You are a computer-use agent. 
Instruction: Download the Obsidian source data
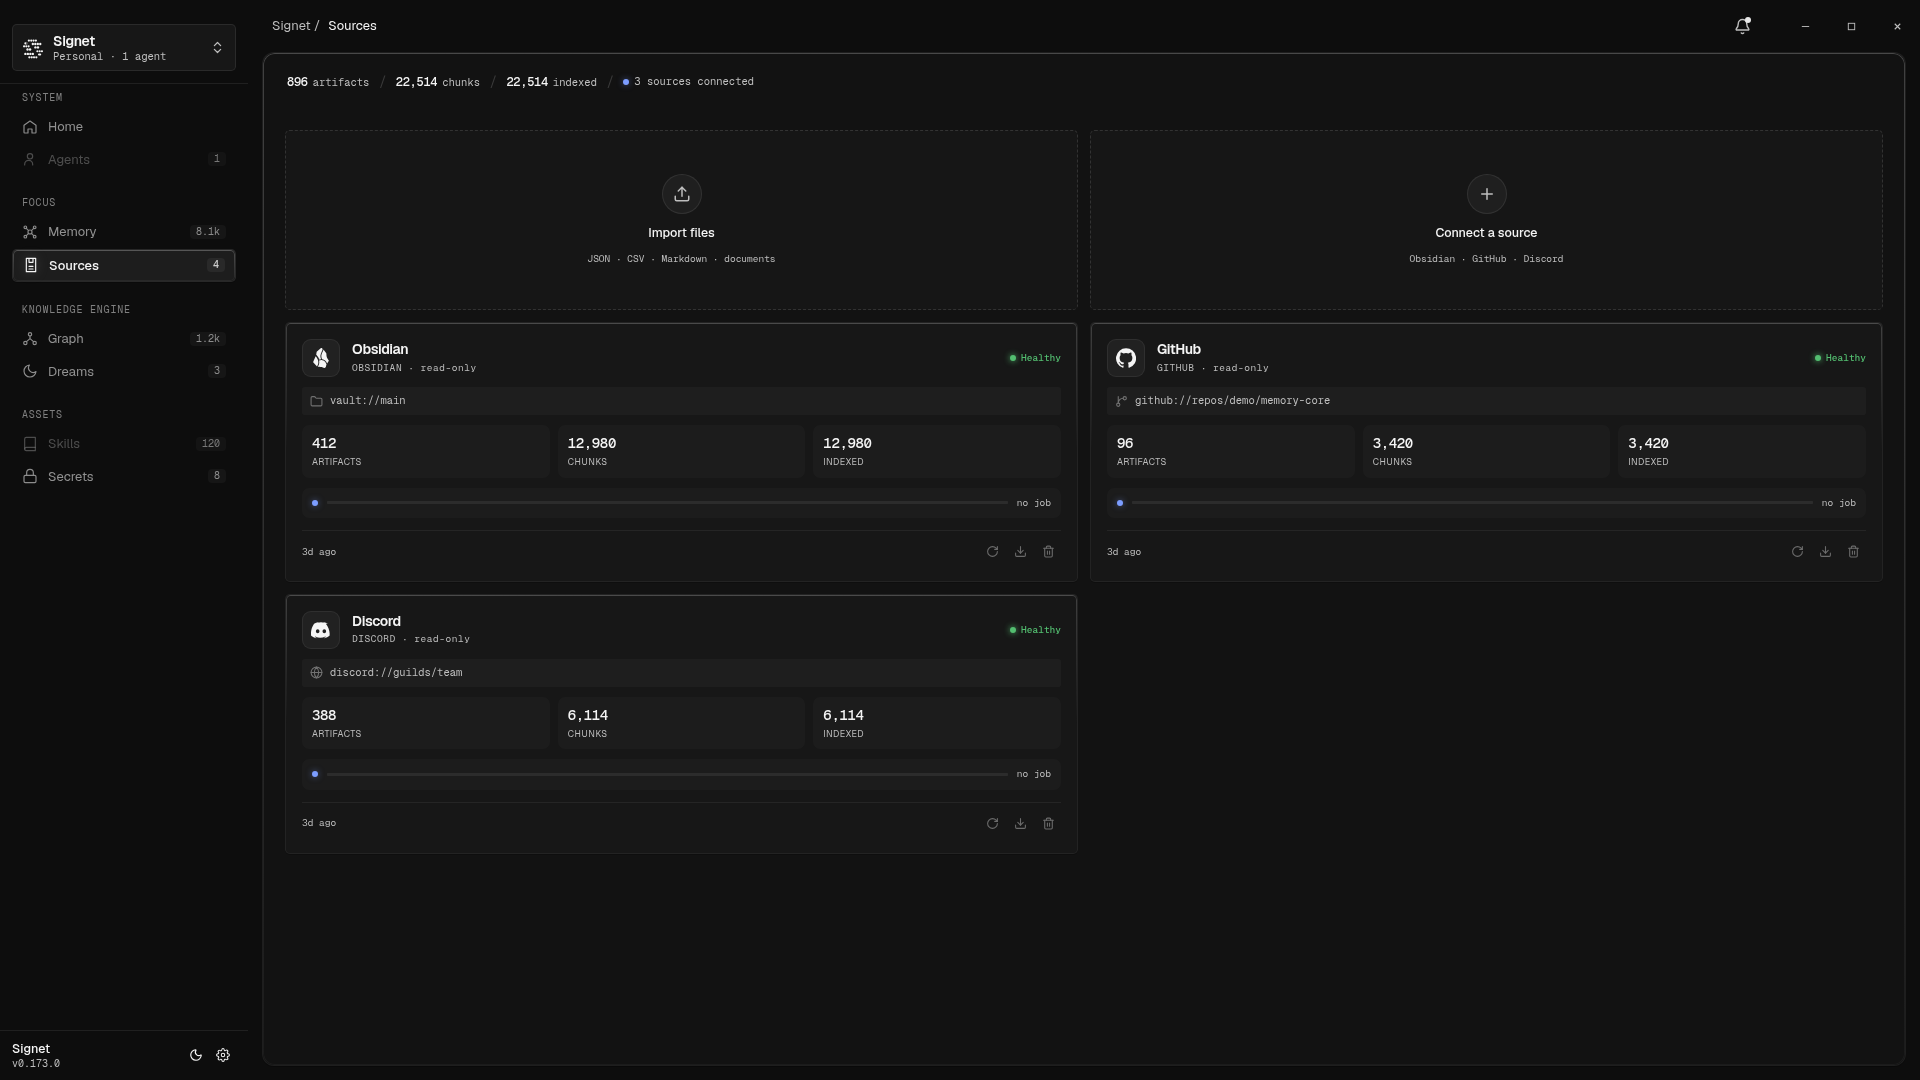point(1020,552)
